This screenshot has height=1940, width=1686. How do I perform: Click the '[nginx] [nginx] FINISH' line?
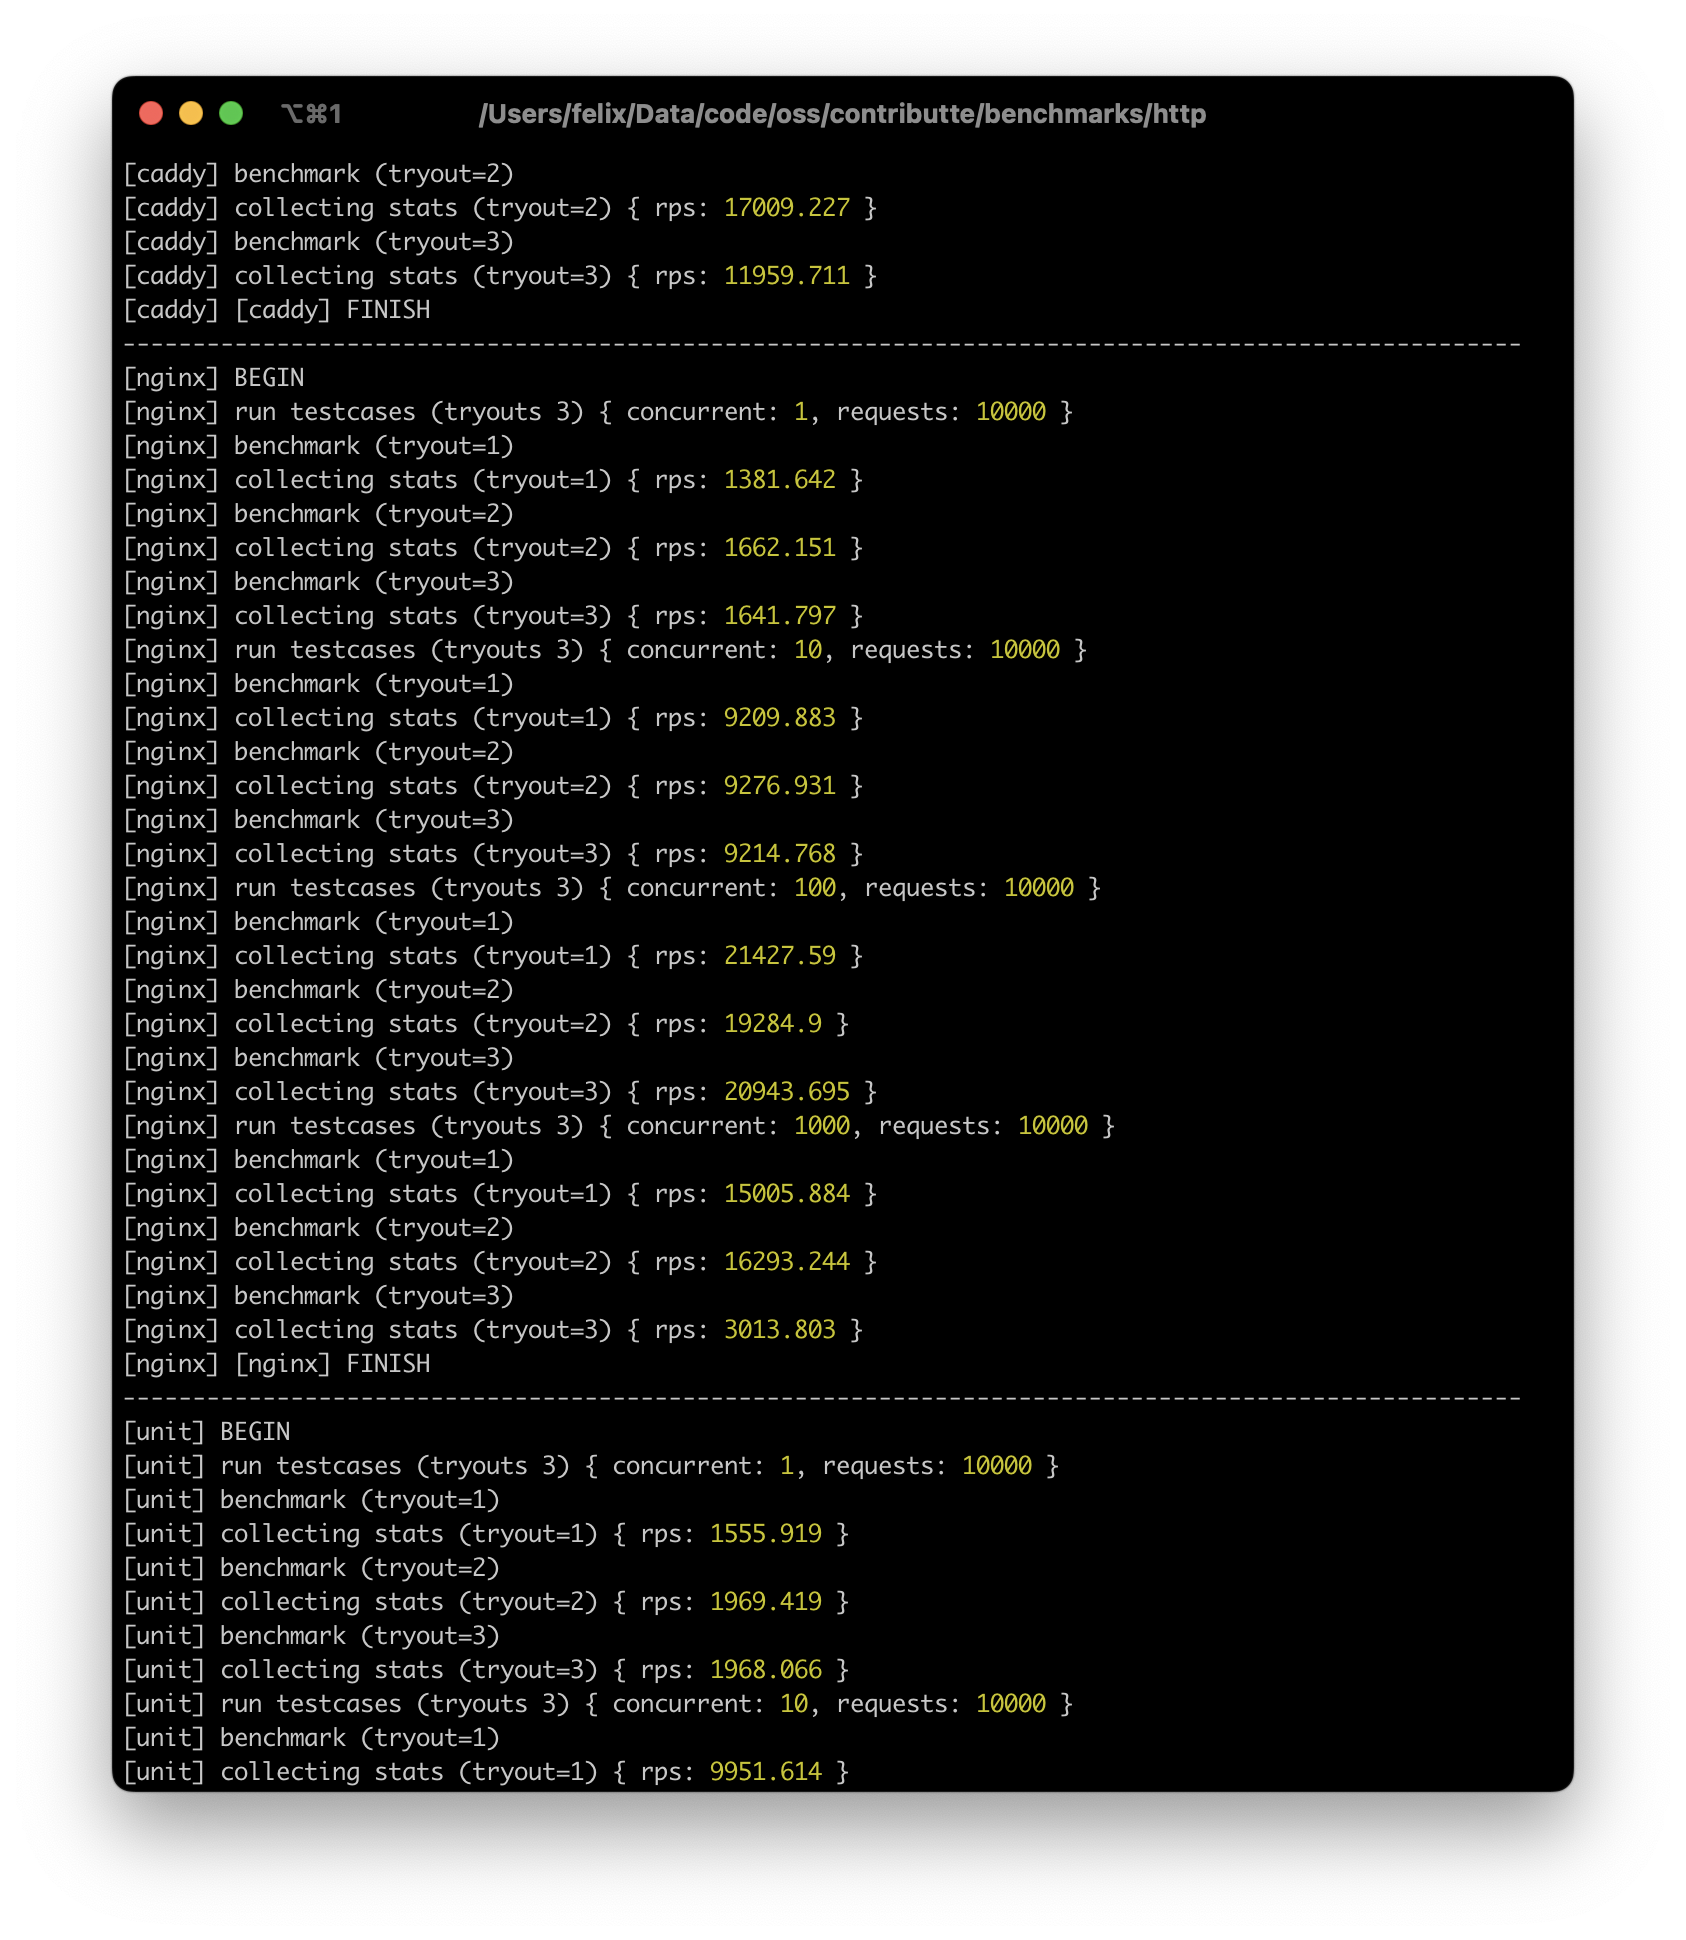tap(277, 1364)
